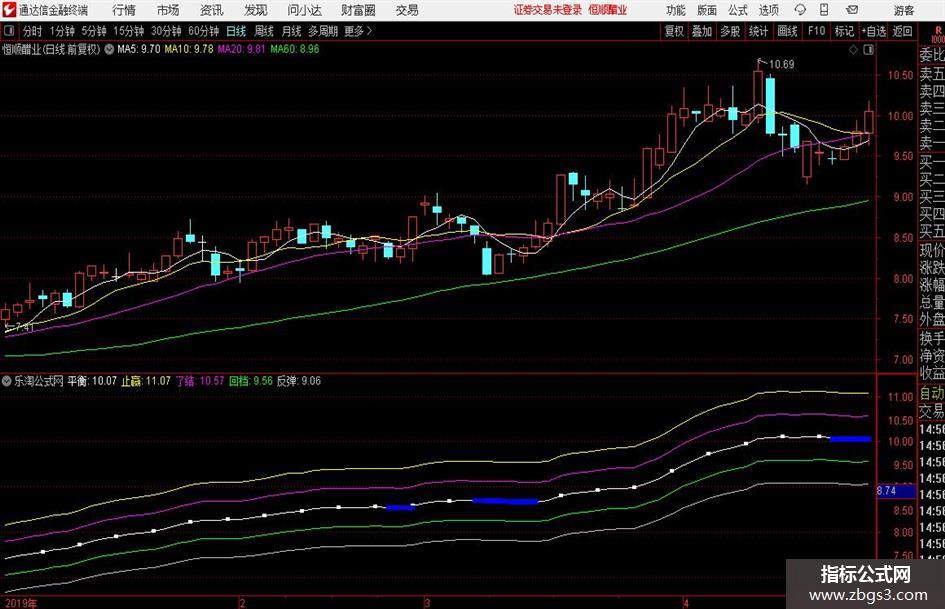Screen dimensions: 945x609
Task: Expand main chart indicator dropdown beside 恒顺醋业
Action: [109, 49]
